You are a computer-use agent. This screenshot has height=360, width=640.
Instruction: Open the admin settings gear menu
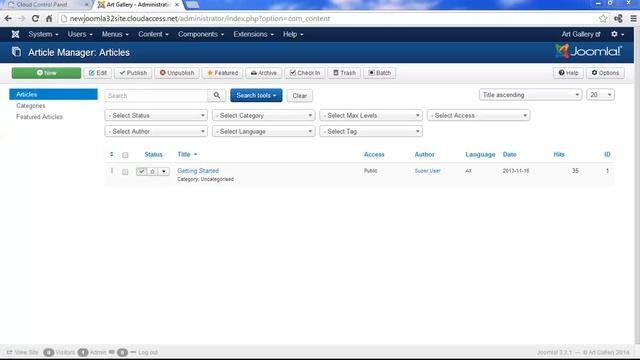(617, 34)
